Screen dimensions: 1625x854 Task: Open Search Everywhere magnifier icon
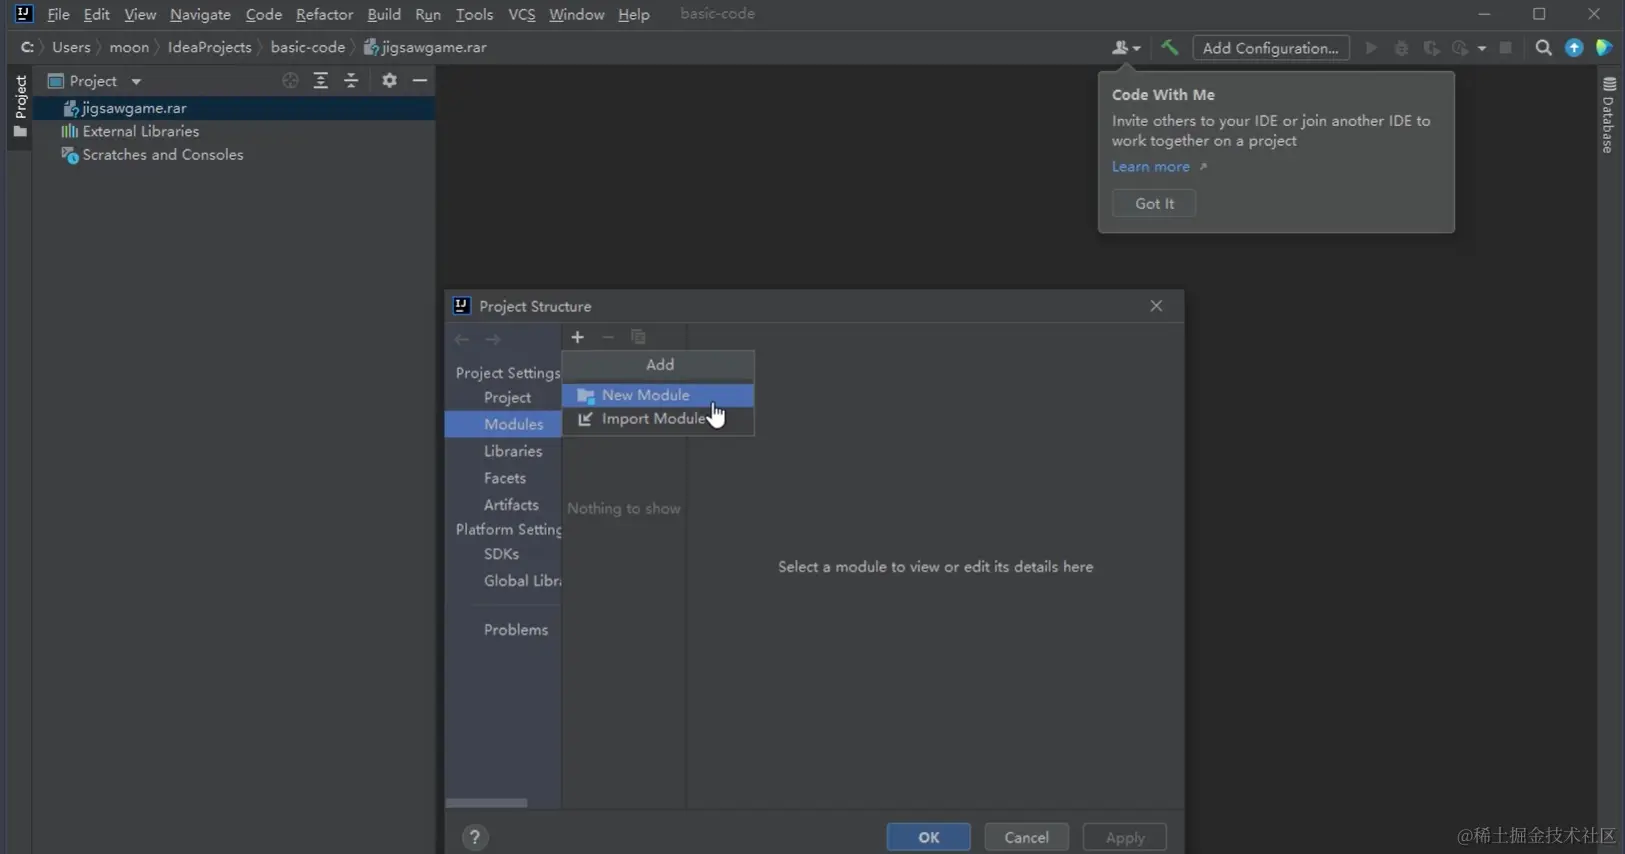(x=1543, y=48)
